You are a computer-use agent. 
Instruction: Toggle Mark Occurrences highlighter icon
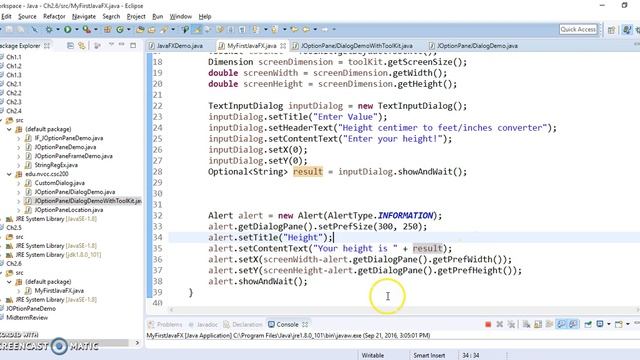[x=198, y=29]
